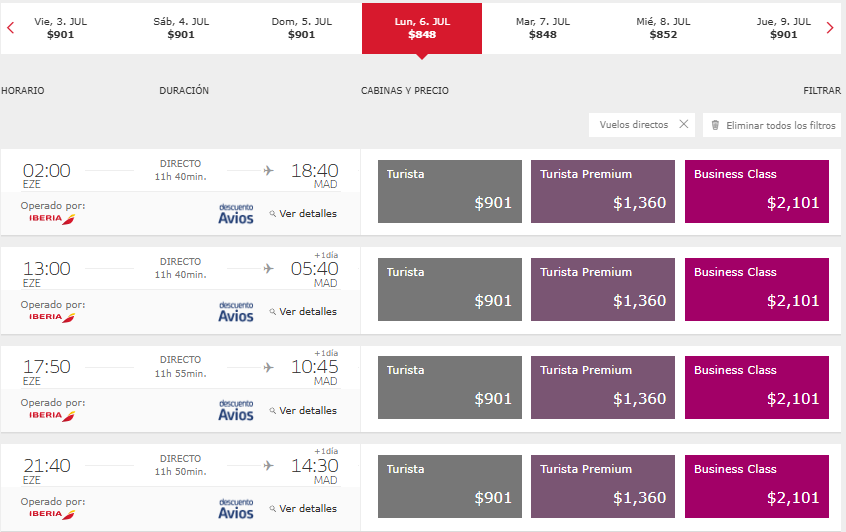Click the magnifier icon on the 17:50 flight
The height and width of the screenshot is (532, 846).
272,411
